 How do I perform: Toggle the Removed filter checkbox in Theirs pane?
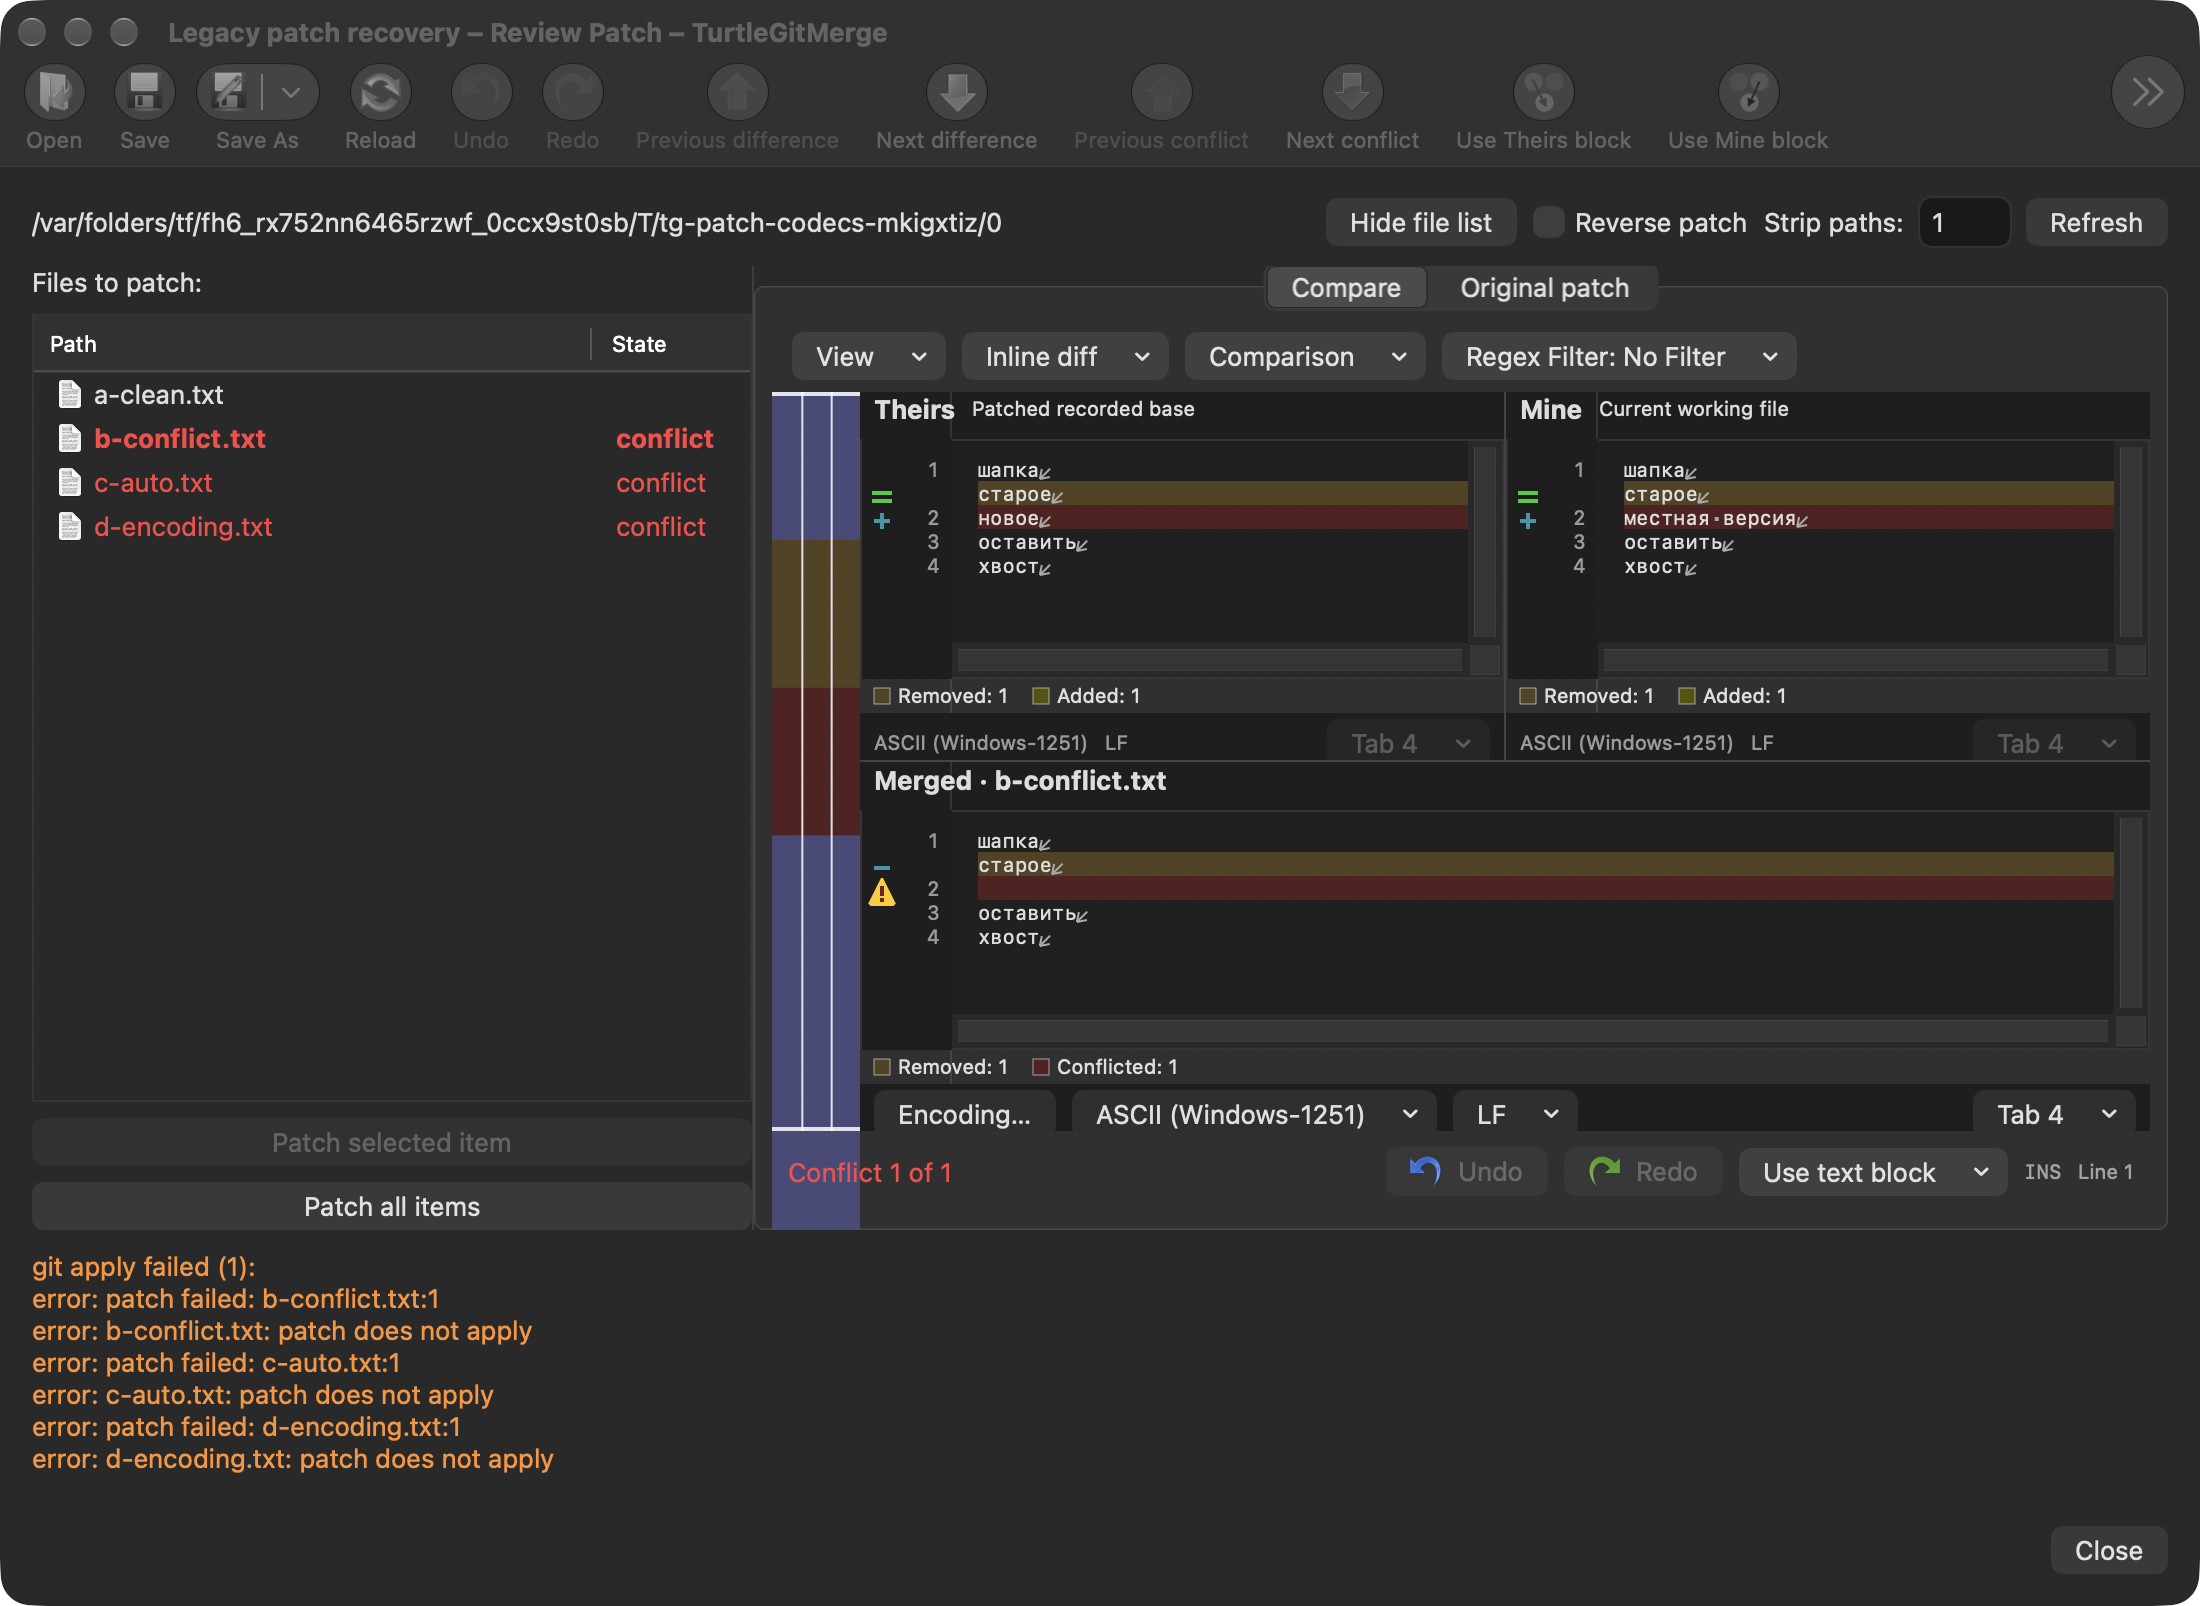click(882, 696)
